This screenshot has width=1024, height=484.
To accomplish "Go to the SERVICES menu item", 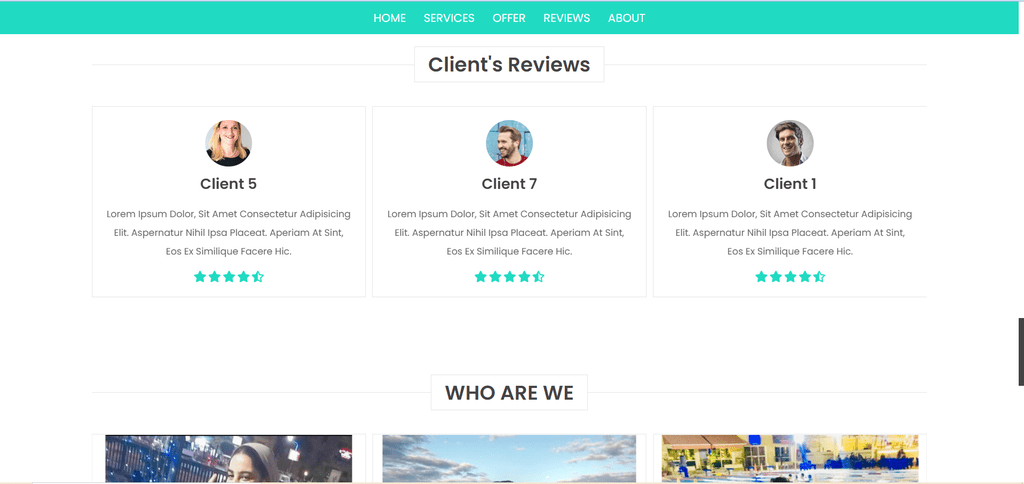I will coord(449,18).
